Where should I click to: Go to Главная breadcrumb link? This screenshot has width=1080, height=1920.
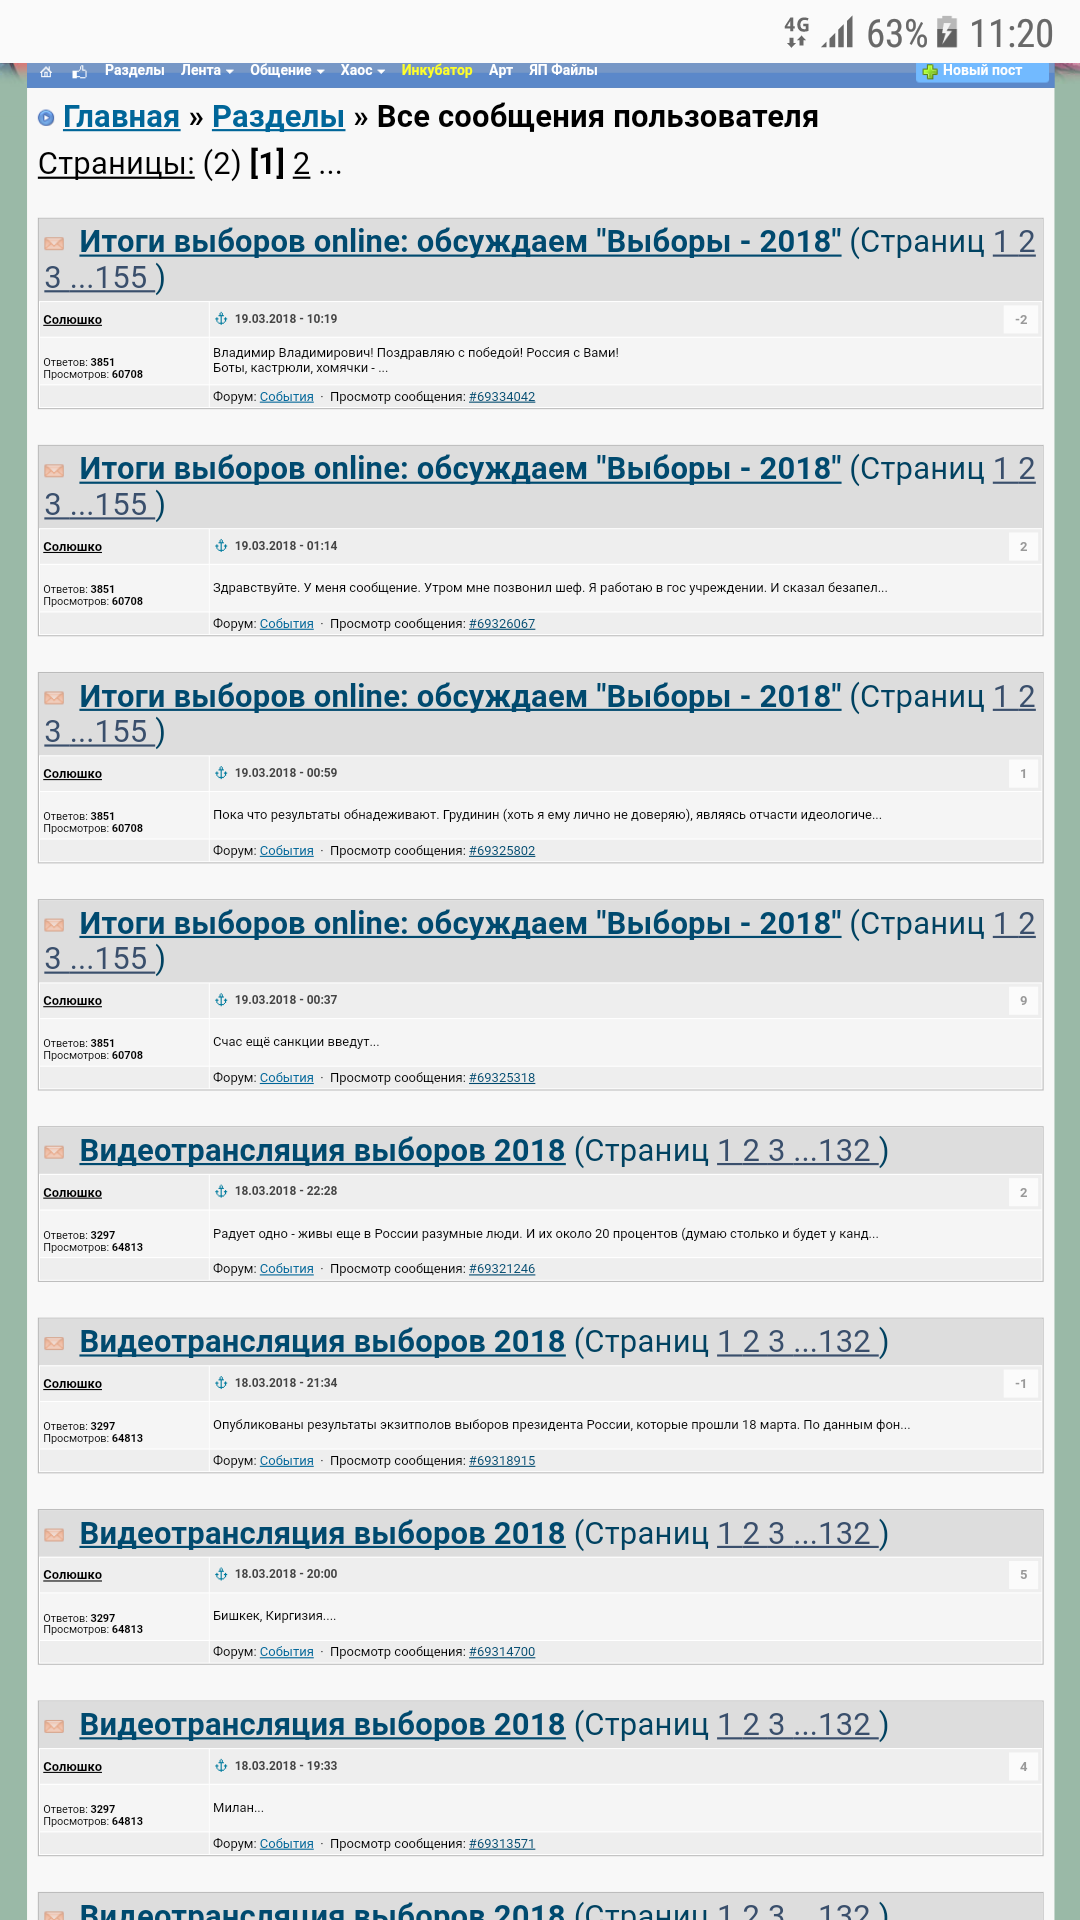click(121, 117)
